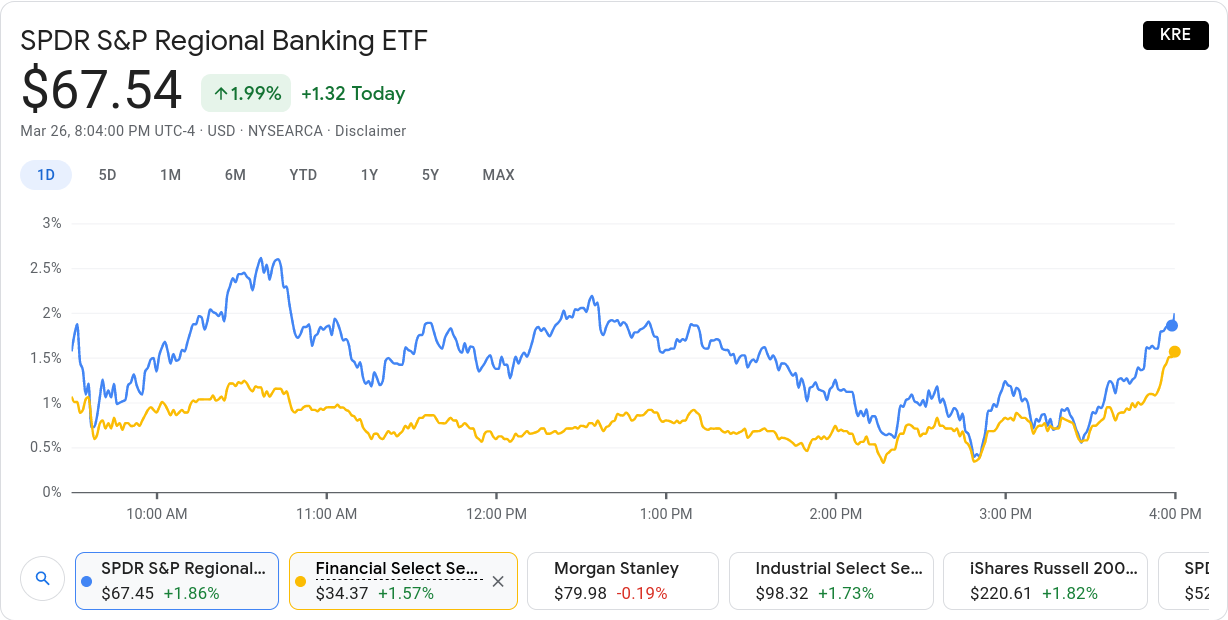Remove Financial Select Sector comparison with X

498,581
